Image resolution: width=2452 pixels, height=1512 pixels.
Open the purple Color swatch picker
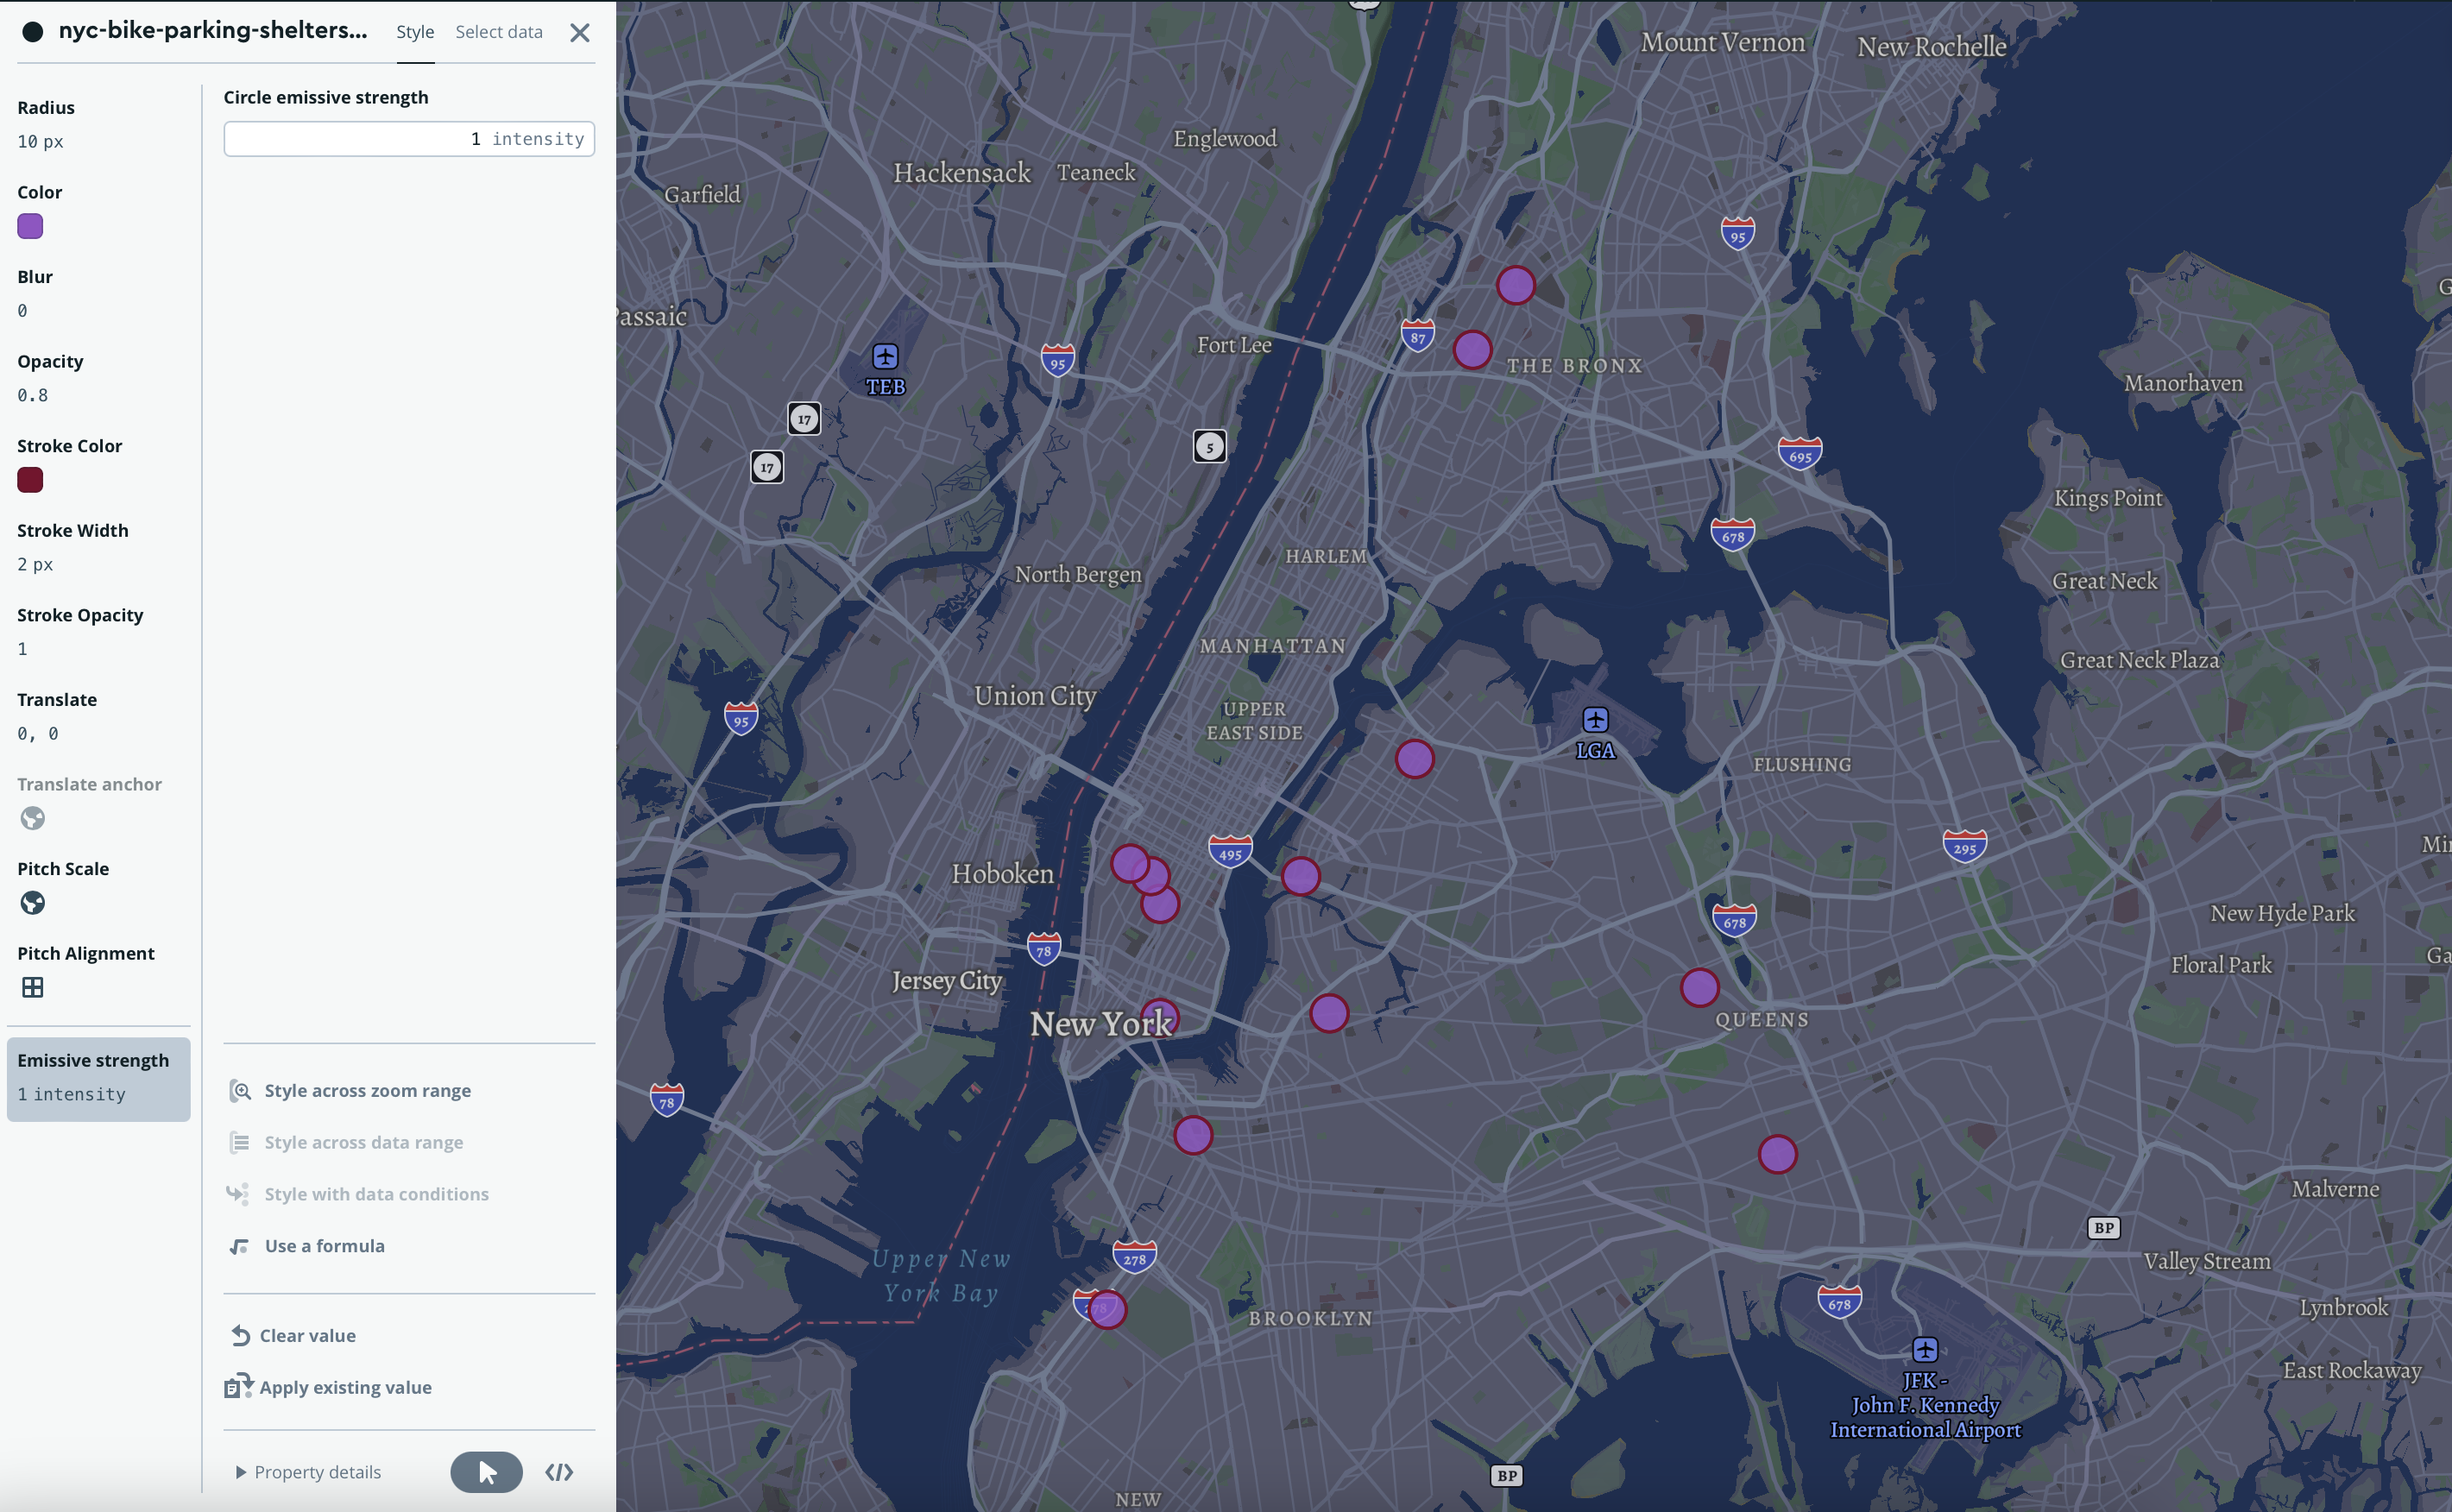pyautogui.click(x=30, y=227)
